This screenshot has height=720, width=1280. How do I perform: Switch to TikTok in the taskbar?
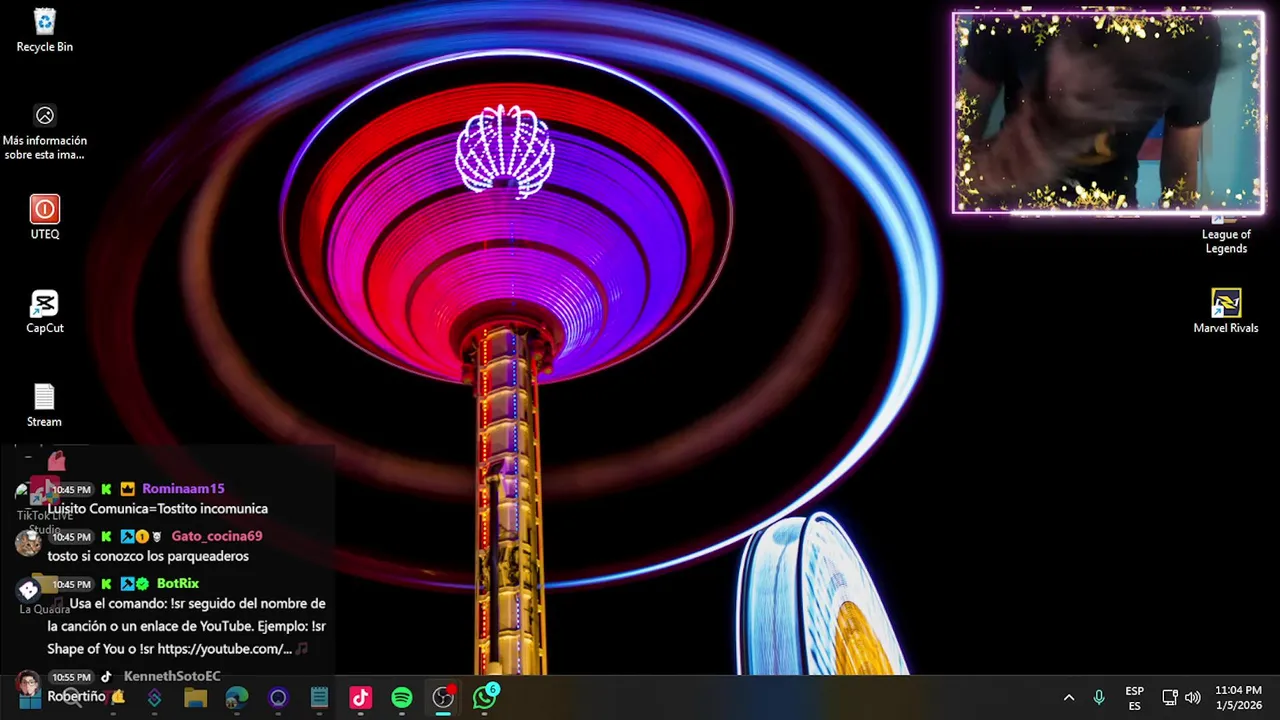tap(361, 698)
